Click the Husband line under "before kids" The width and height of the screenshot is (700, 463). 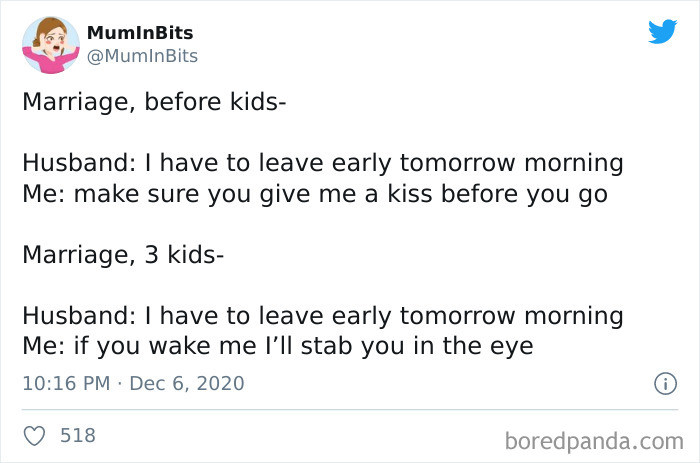[x=323, y=163]
